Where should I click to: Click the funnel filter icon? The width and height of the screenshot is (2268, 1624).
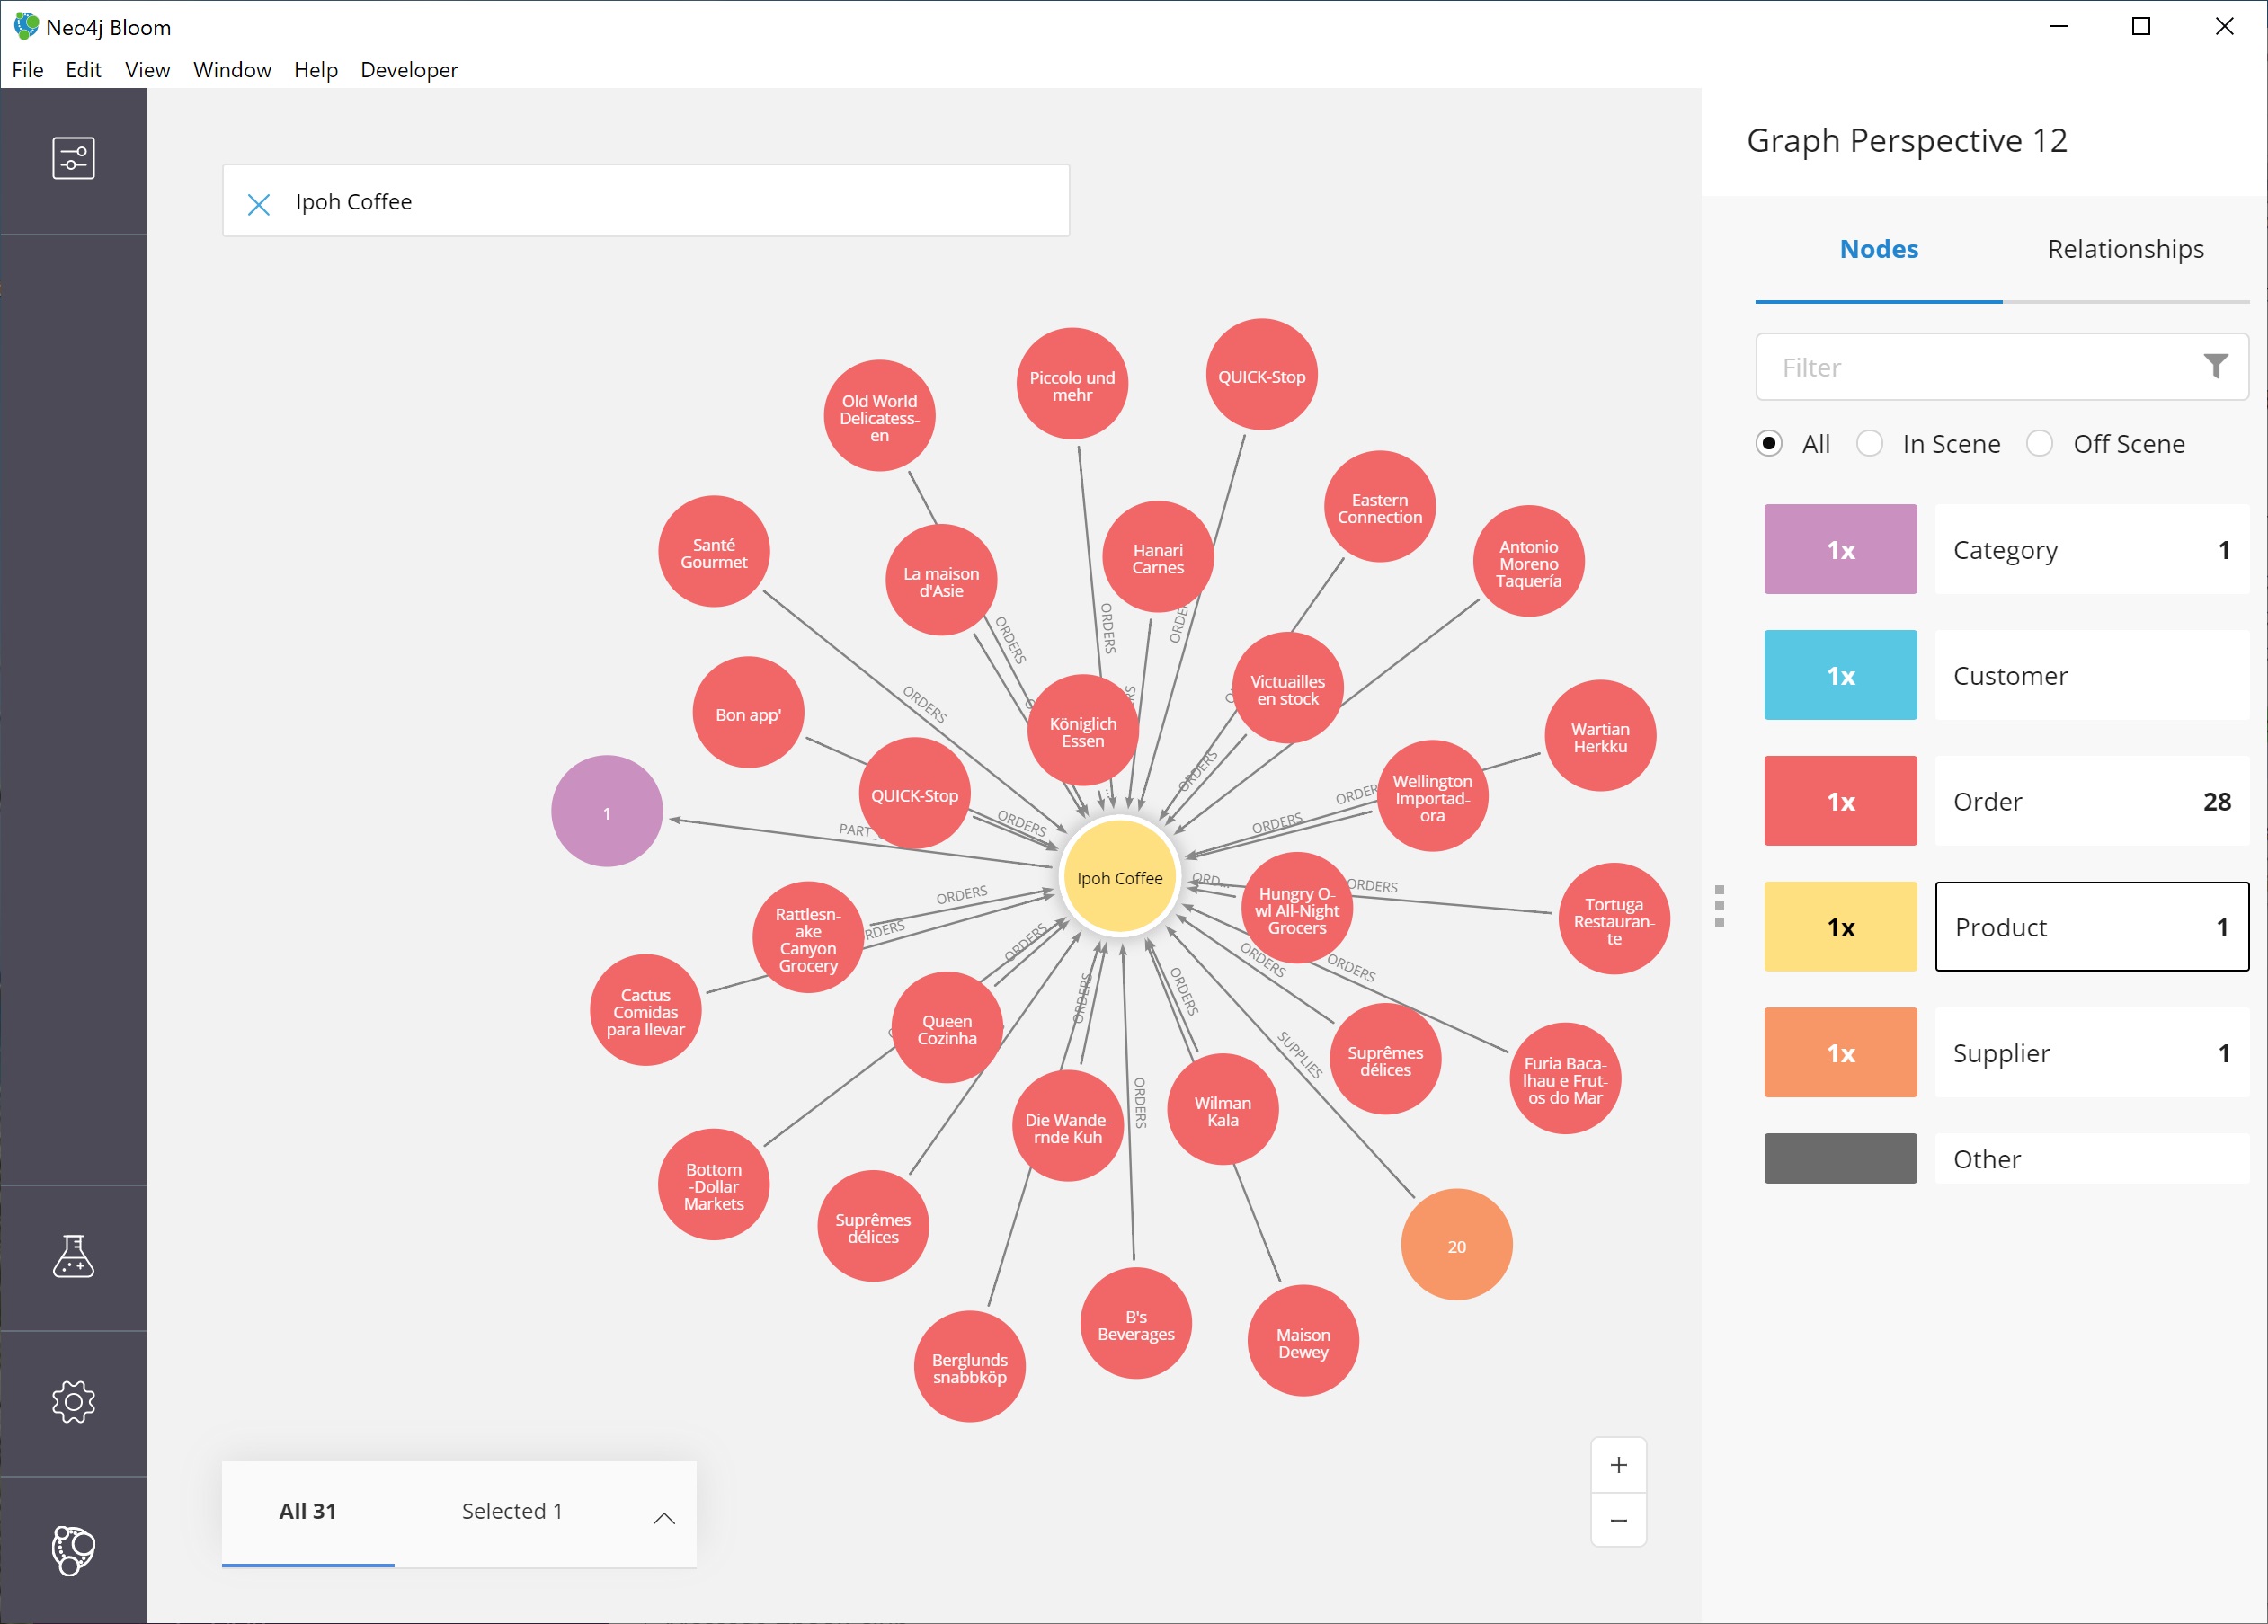(x=2215, y=367)
